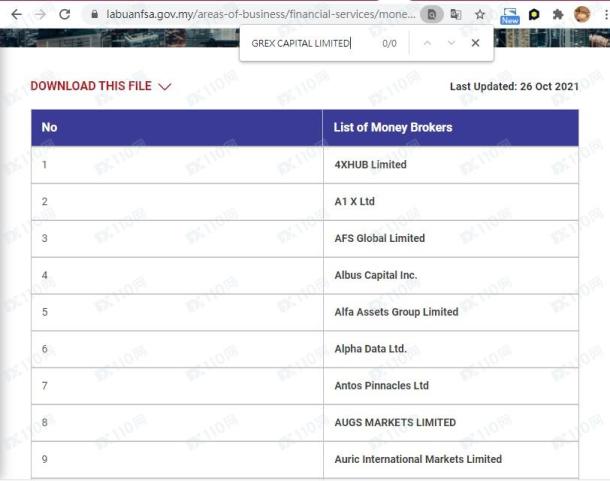The image size is (610, 481).
Task: Close the find-in-page bar
Action: coord(475,43)
